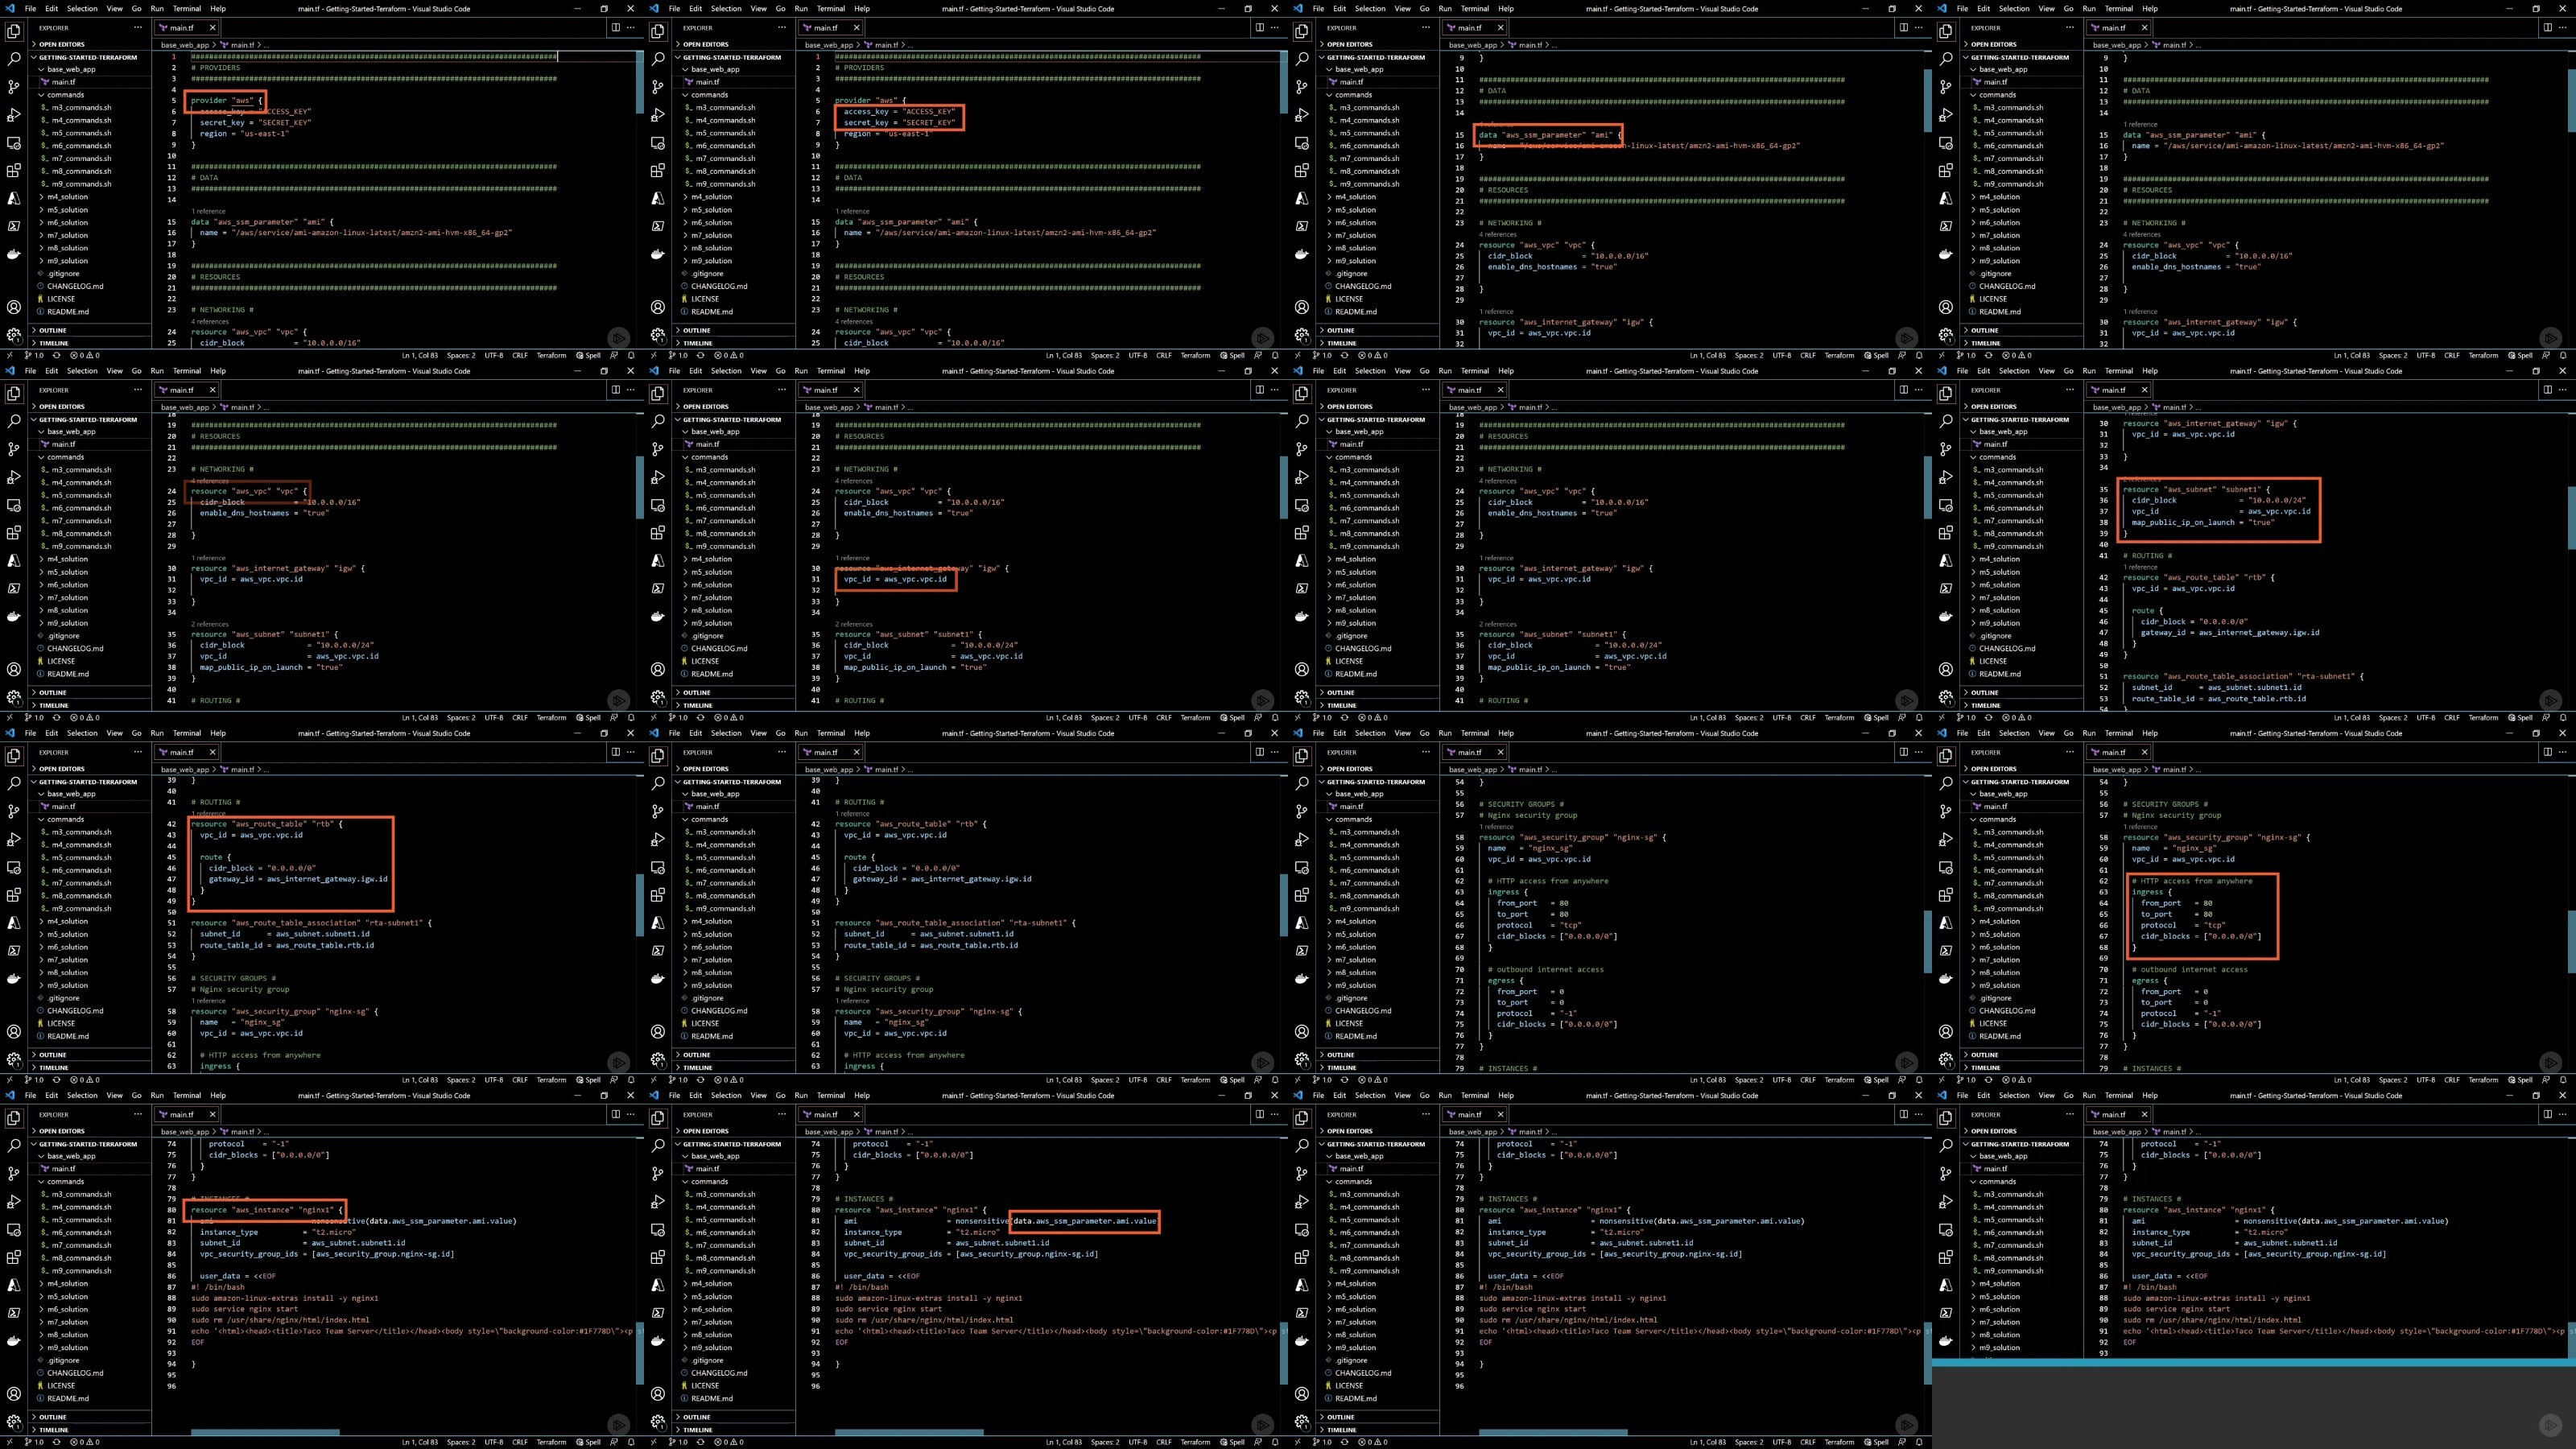Click horizontal scrollbar in window highlighting "aws_instance" "nginx1"

point(265,1432)
